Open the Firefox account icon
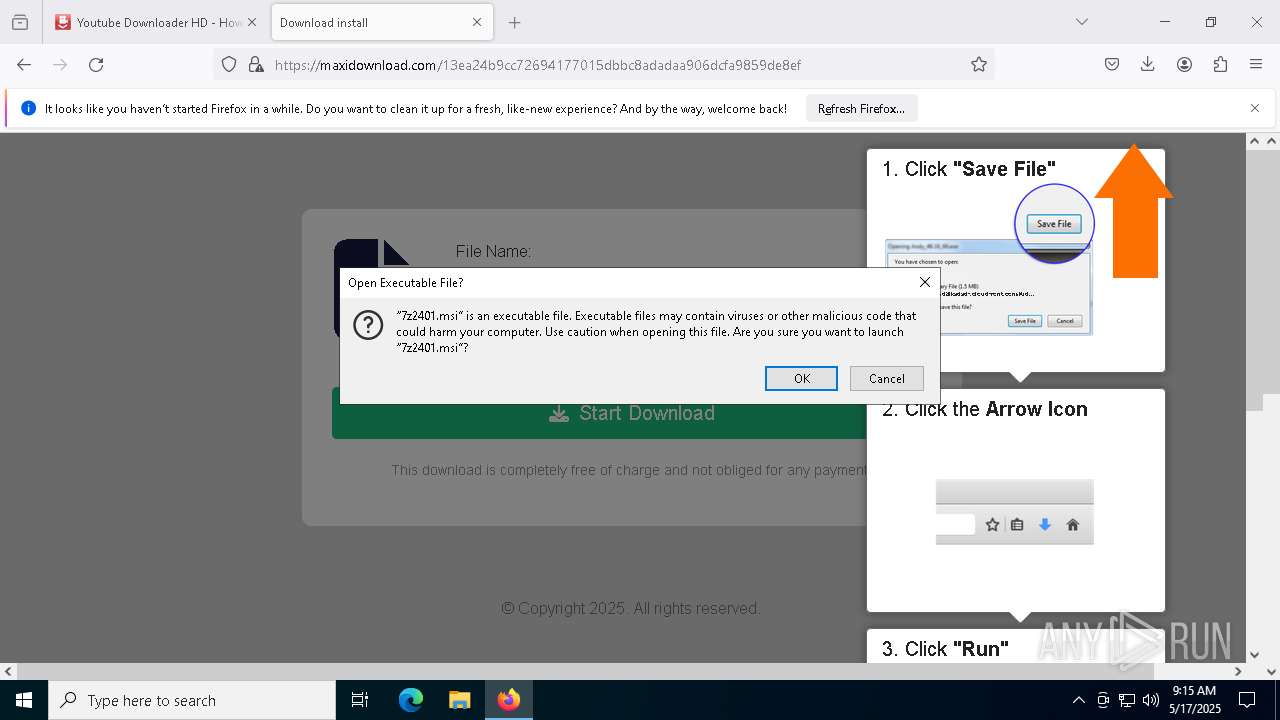Viewport: 1280px width, 720px height. tap(1184, 64)
